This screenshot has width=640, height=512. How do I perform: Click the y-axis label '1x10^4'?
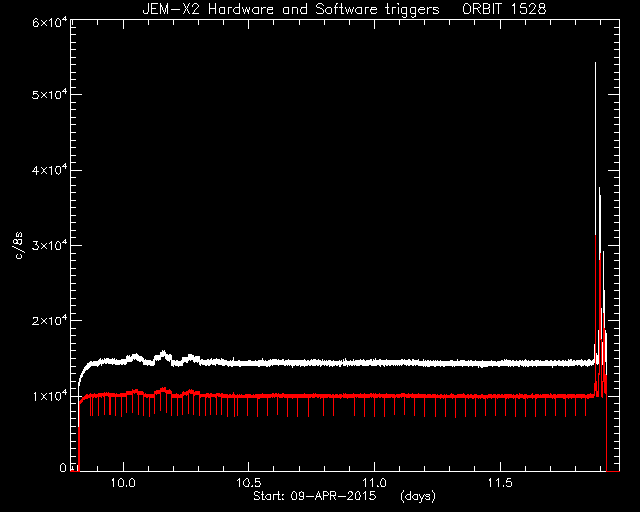pos(50,396)
